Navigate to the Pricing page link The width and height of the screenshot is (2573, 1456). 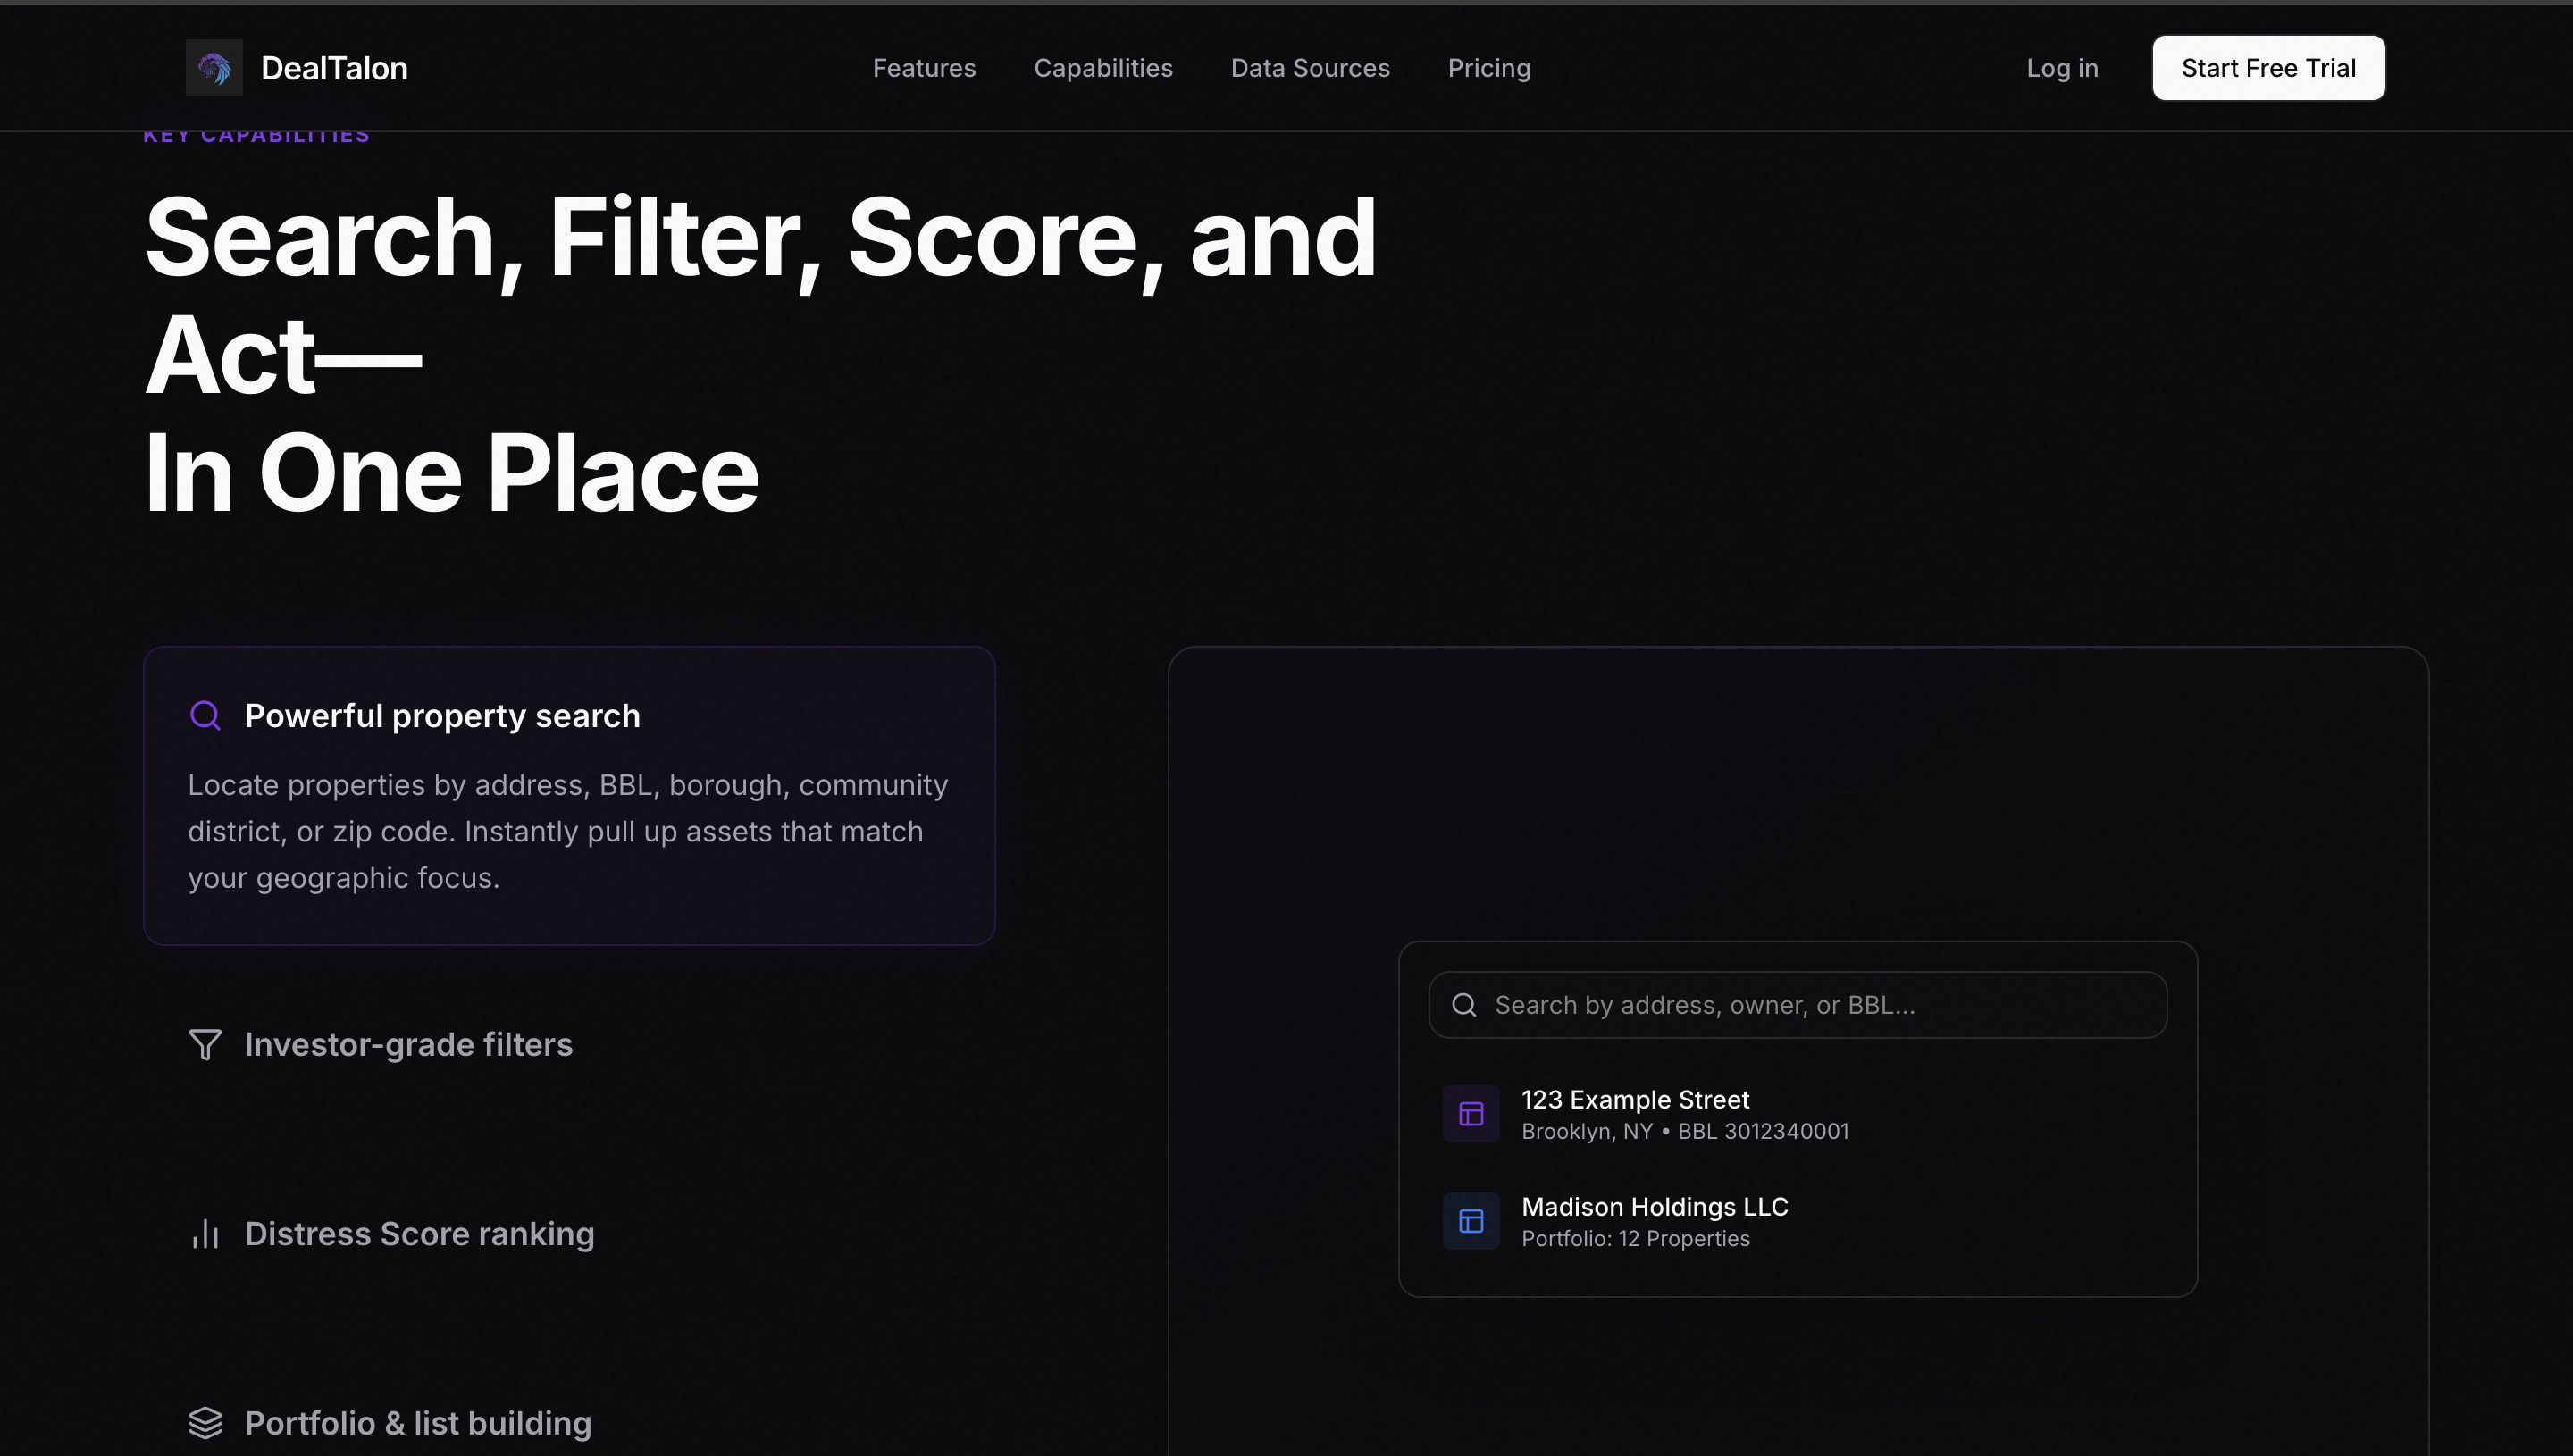[1489, 68]
